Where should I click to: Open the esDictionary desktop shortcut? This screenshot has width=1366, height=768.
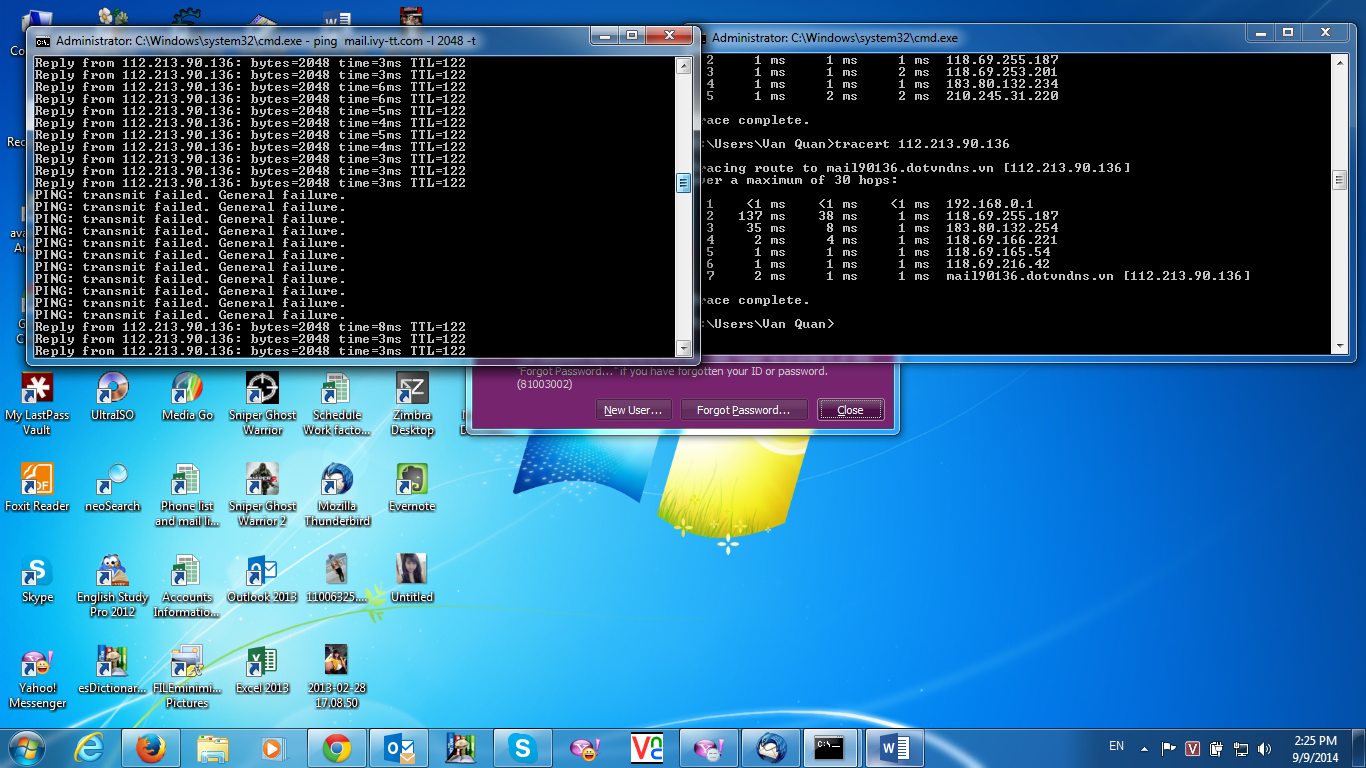112,669
